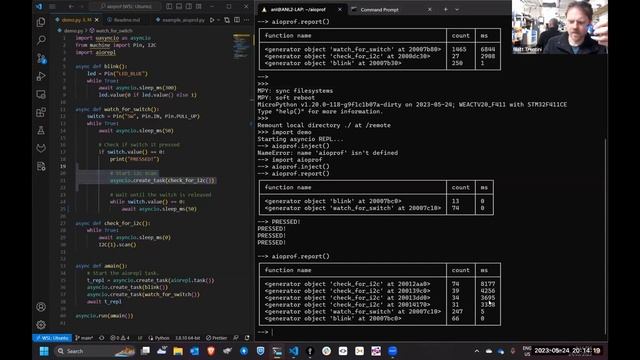Image resolution: width=640 pixels, height=360 pixels.
Task: Open Brave browser from the taskbar
Action: [x=211, y=351]
